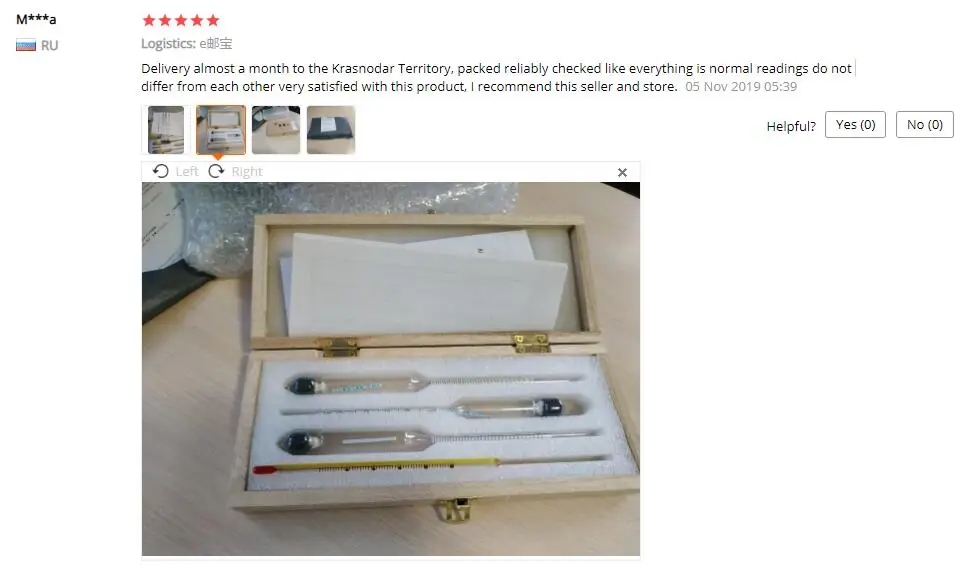The width and height of the screenshot is (966, 569).
Task: Click the first red rating star
Action: 148,20
